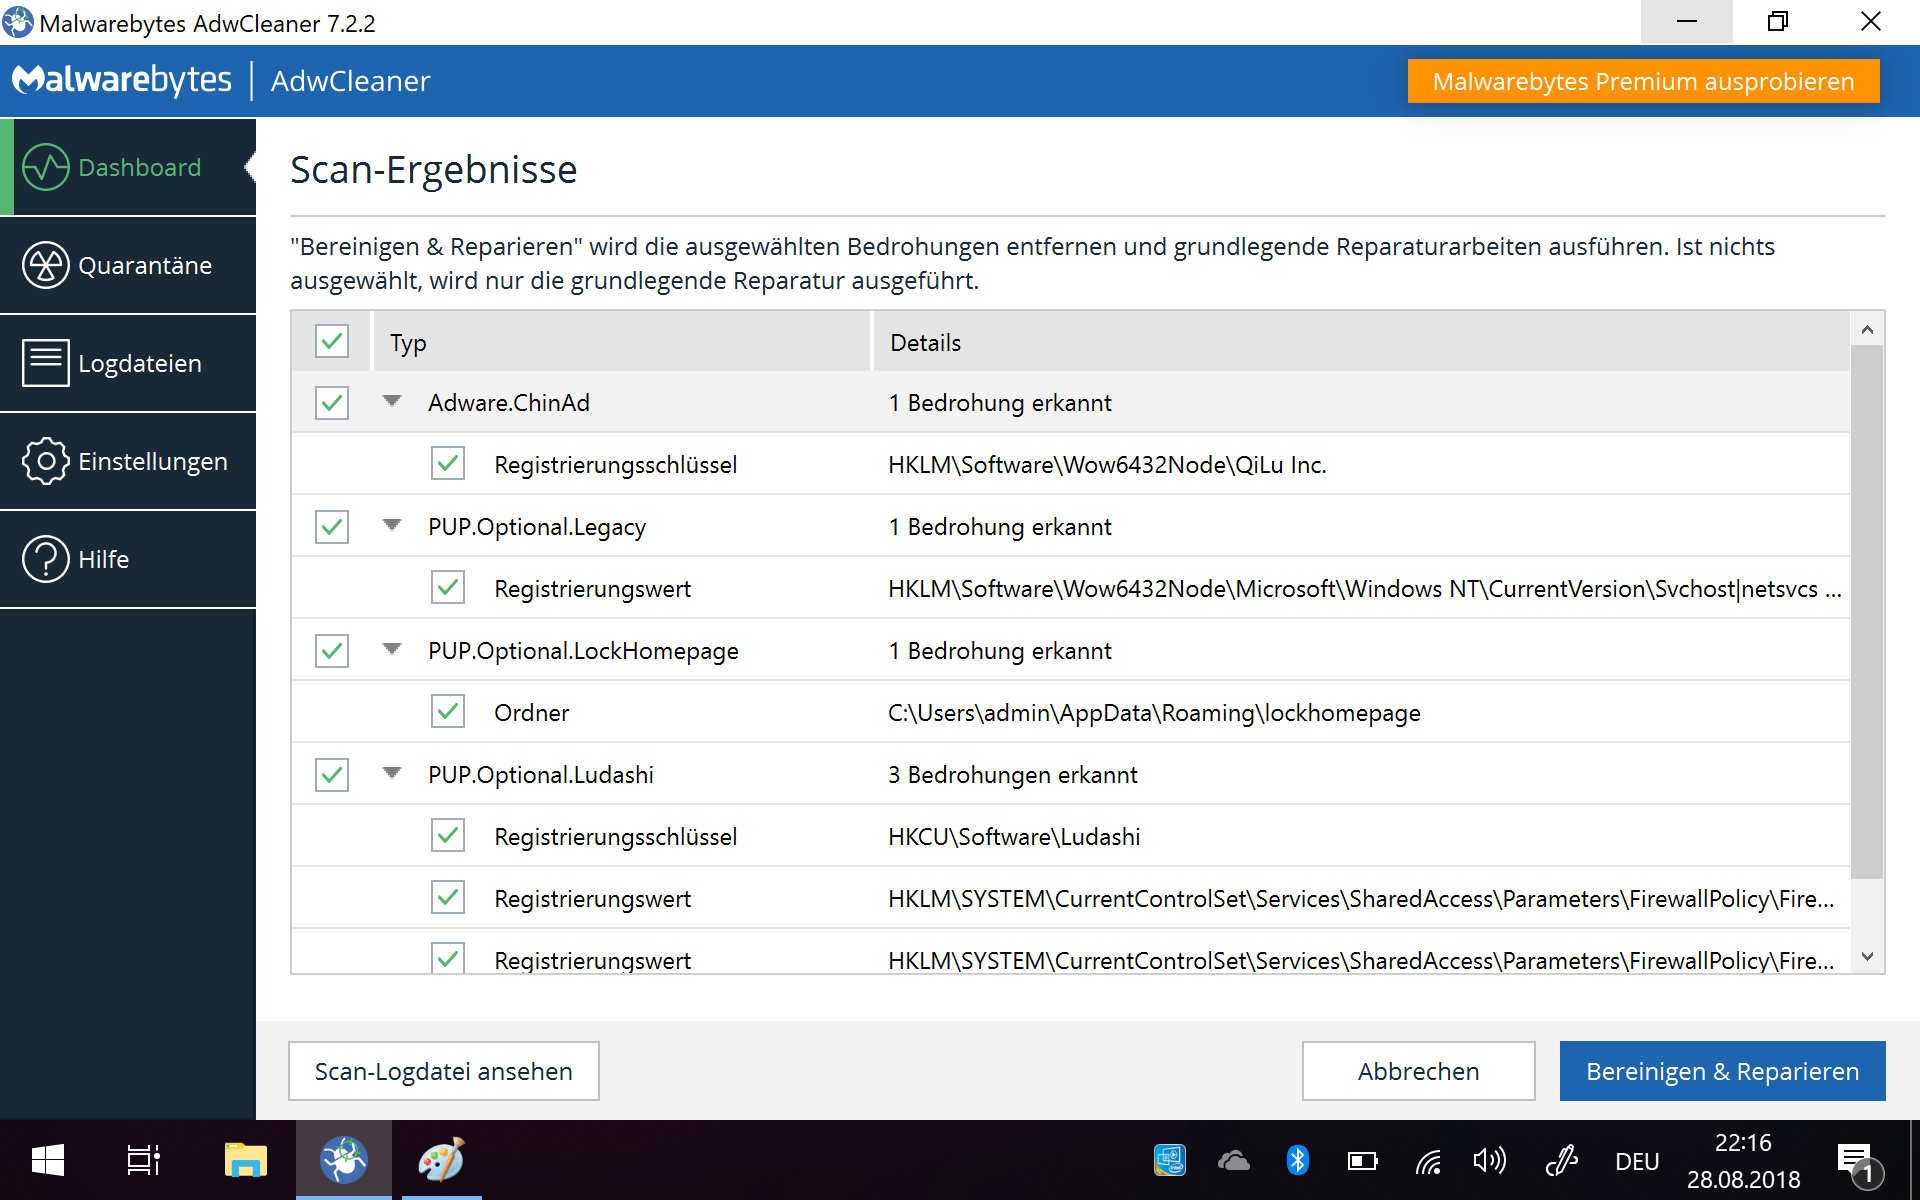Click the Logdateien document icon
Image resolution: width=1920 pixels, height=1200 pixels.
(x=46, y=363)
